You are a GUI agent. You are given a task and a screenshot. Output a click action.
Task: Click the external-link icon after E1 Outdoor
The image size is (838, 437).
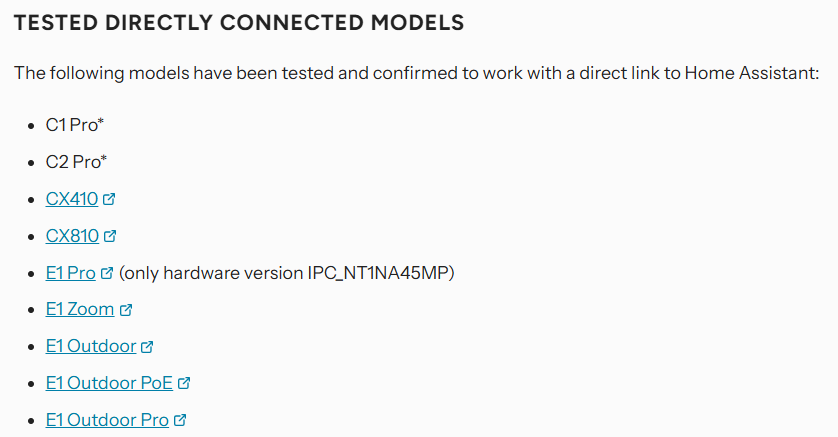pyautogui.click(x=147, y=347)
